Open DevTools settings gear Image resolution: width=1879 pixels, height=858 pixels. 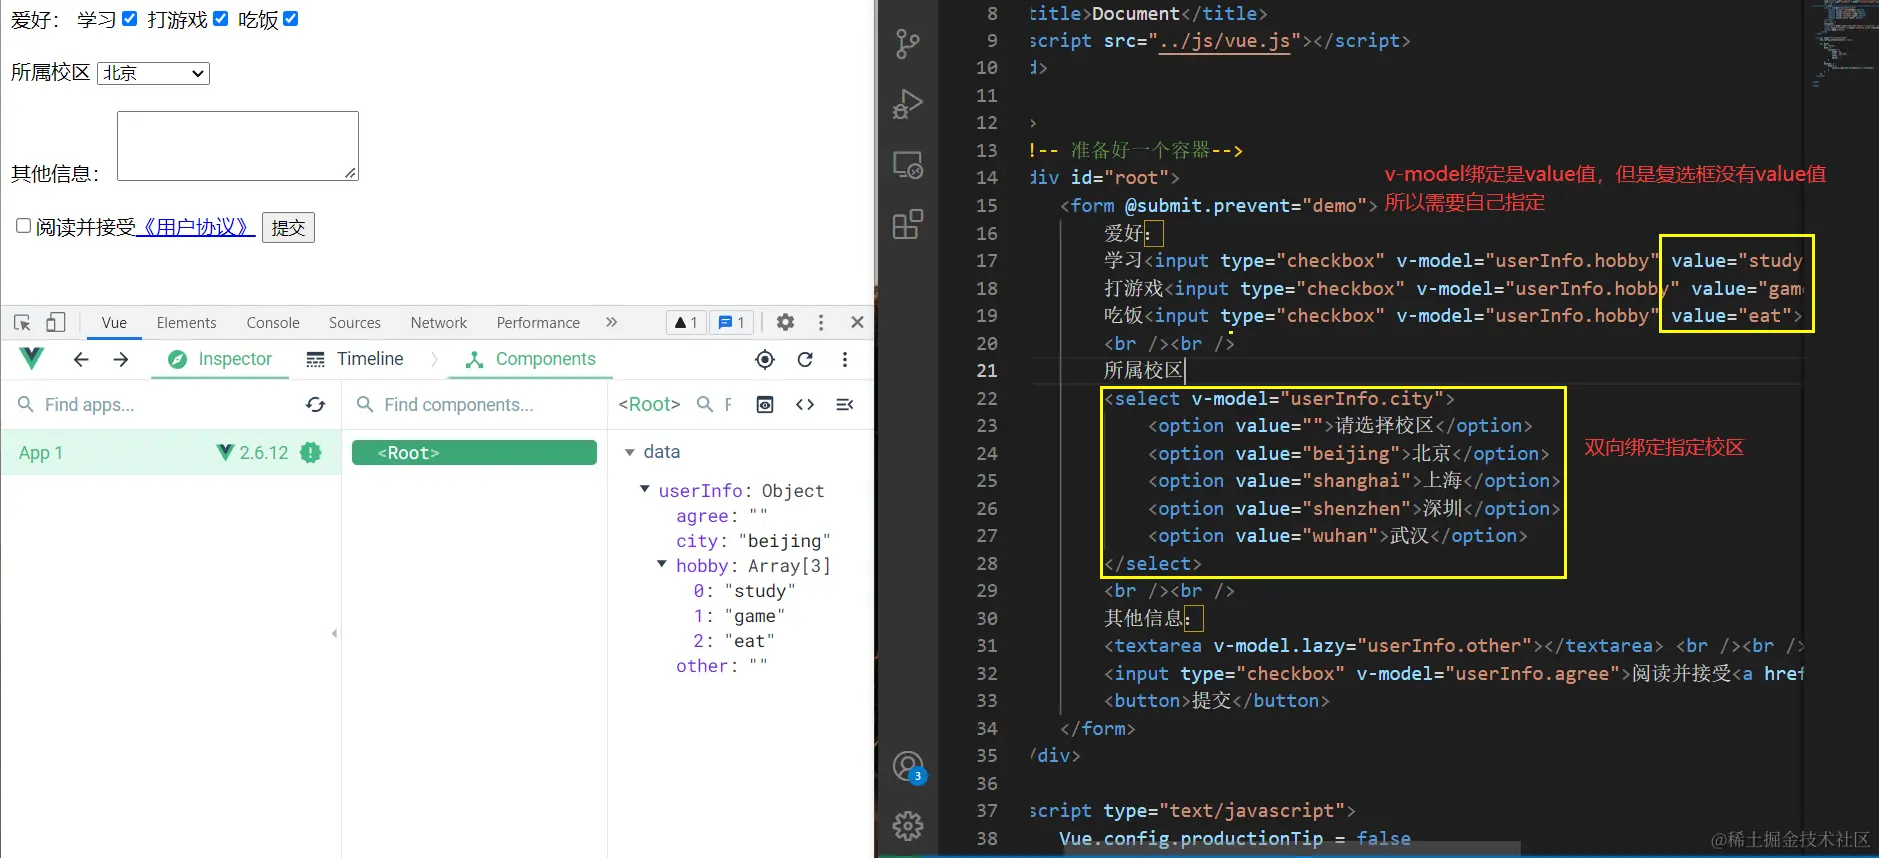click(785, 322)
